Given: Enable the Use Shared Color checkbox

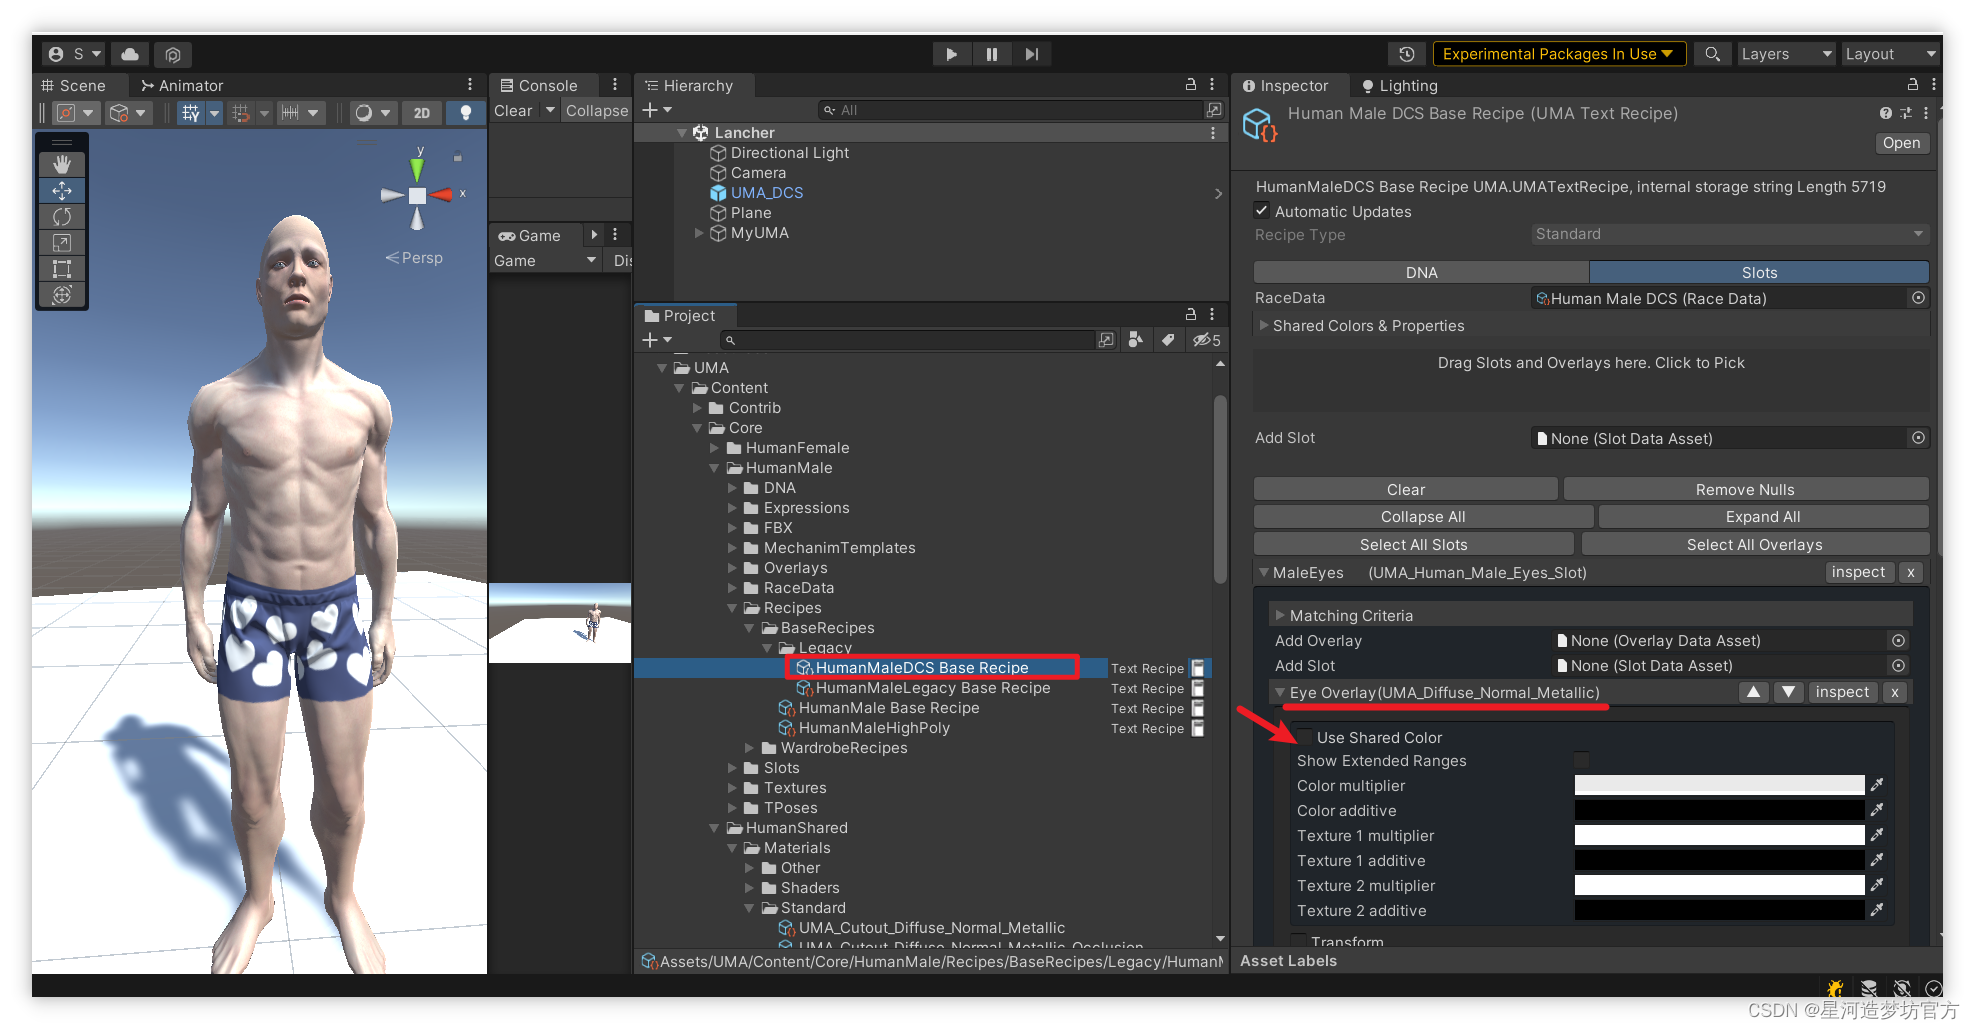Looking at the screenshot, I should coord(1304,737).
